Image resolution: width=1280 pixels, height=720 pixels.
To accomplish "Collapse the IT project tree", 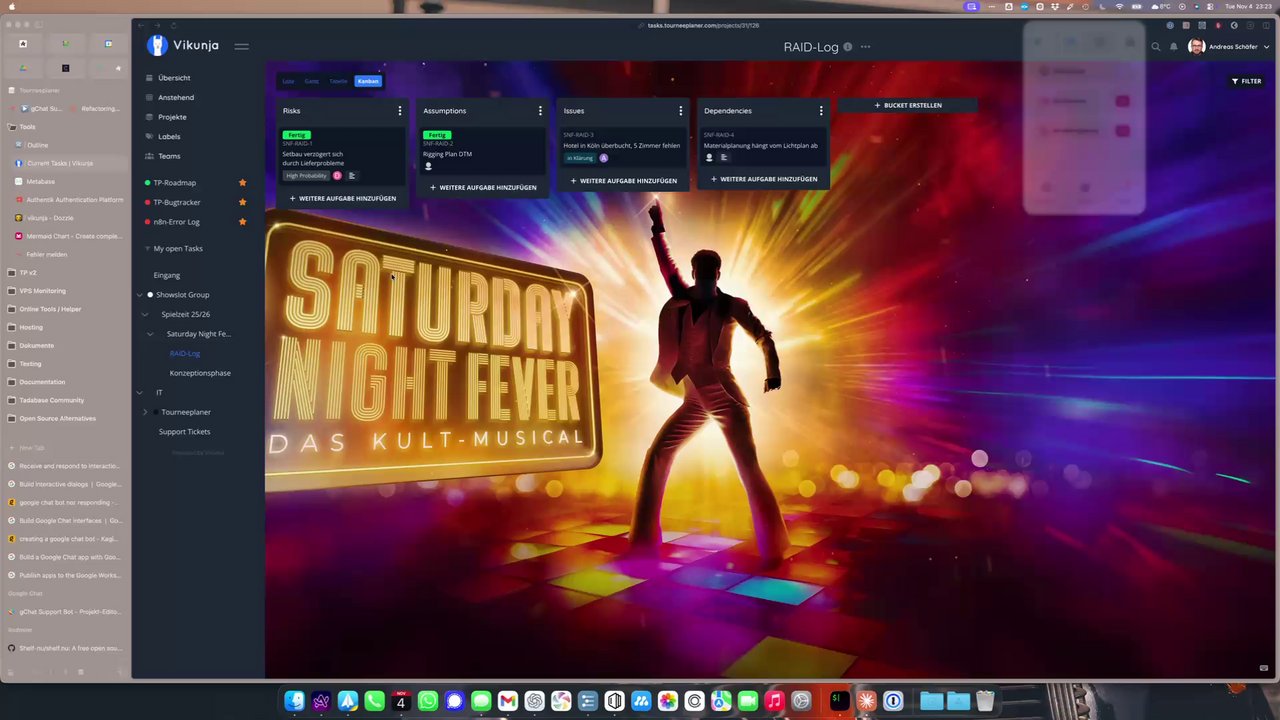I will (x=140, y=393).
